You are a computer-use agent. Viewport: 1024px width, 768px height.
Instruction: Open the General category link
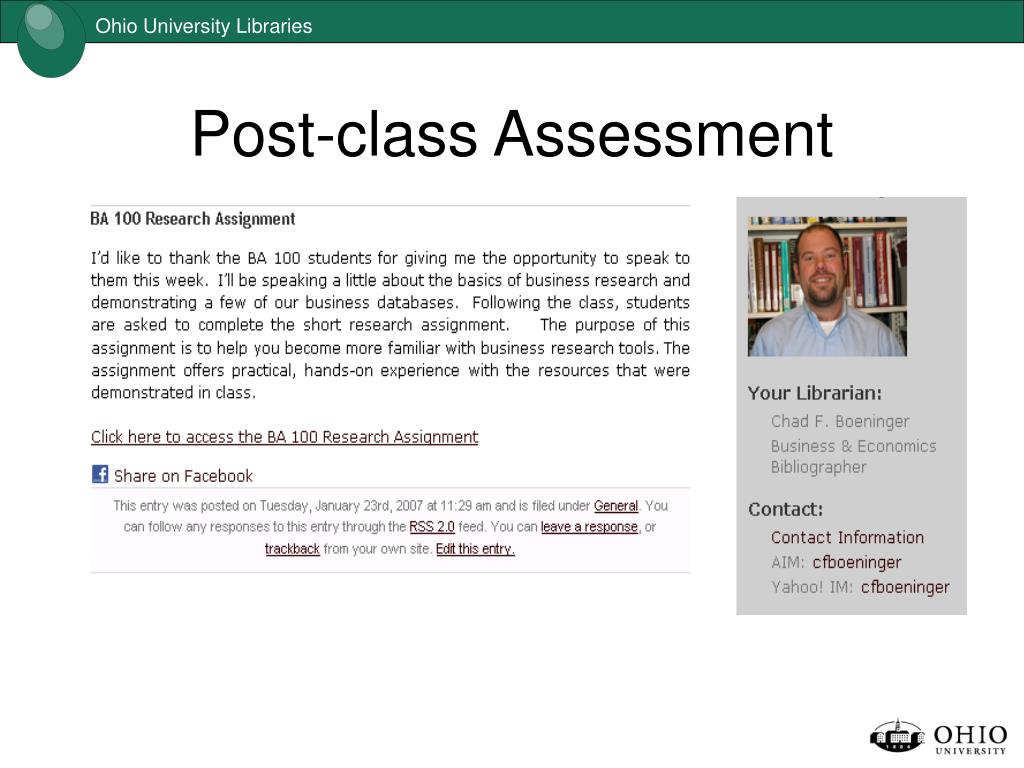click(x=615, y=505)
